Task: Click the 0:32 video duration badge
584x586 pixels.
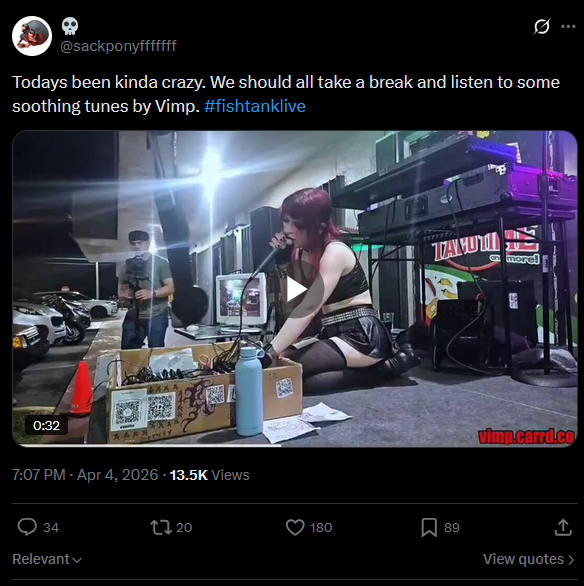Action: [46, 425]
